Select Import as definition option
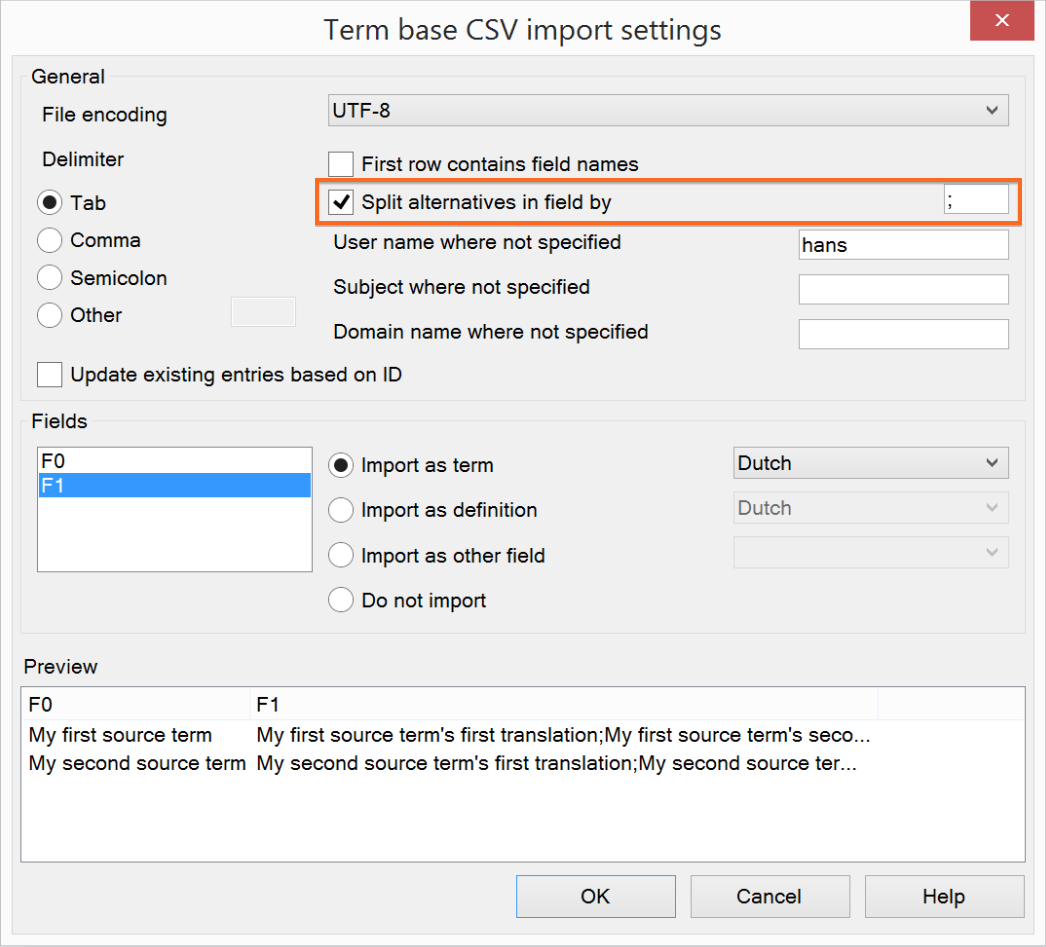This screenshot has height=947, width=1046. tap(341, 510)
